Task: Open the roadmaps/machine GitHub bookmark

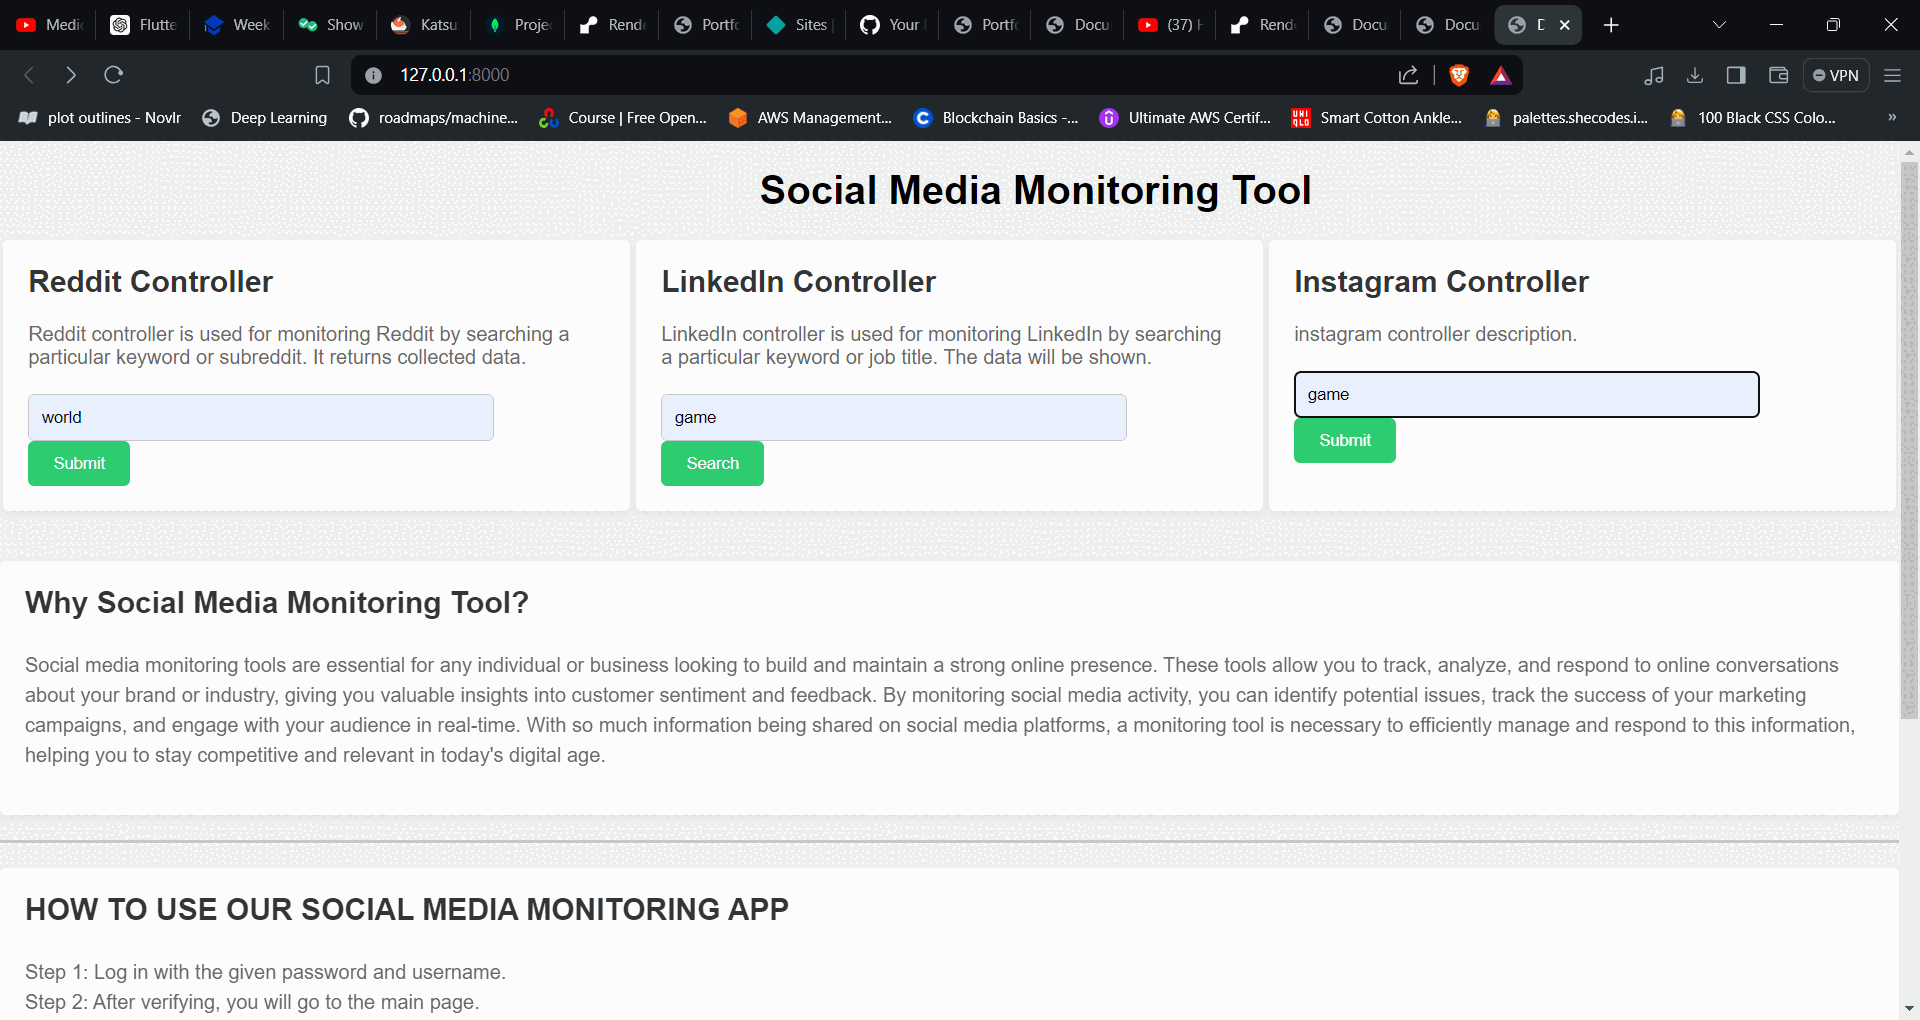Action: pyautogui.click(x=433, y=118)
